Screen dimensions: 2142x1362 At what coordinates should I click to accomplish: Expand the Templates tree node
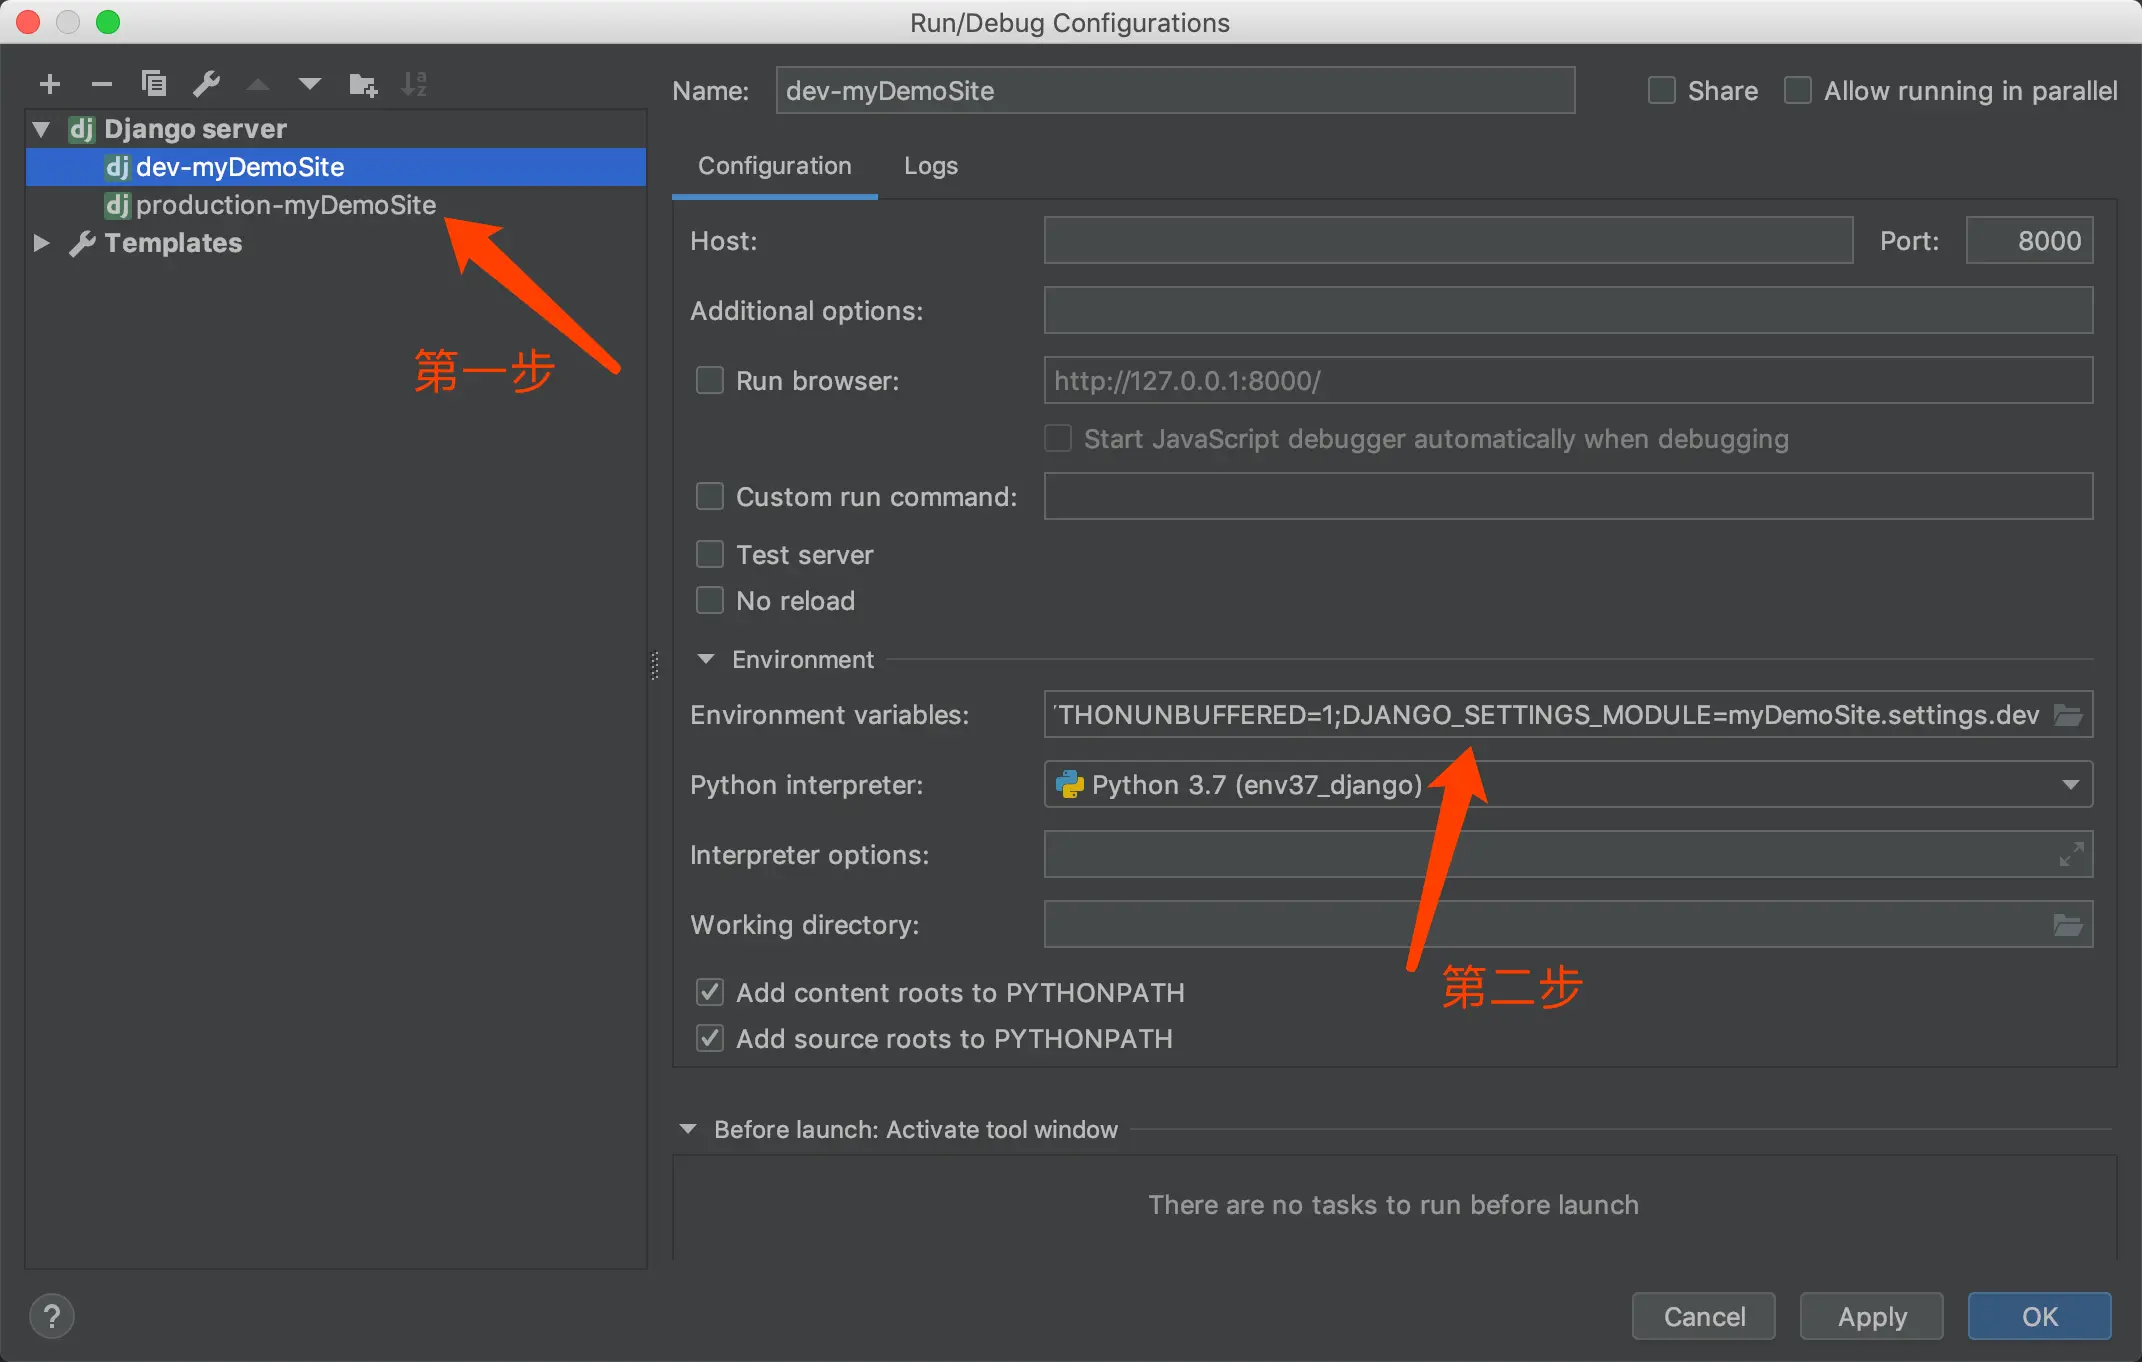[x=42, y=243]
